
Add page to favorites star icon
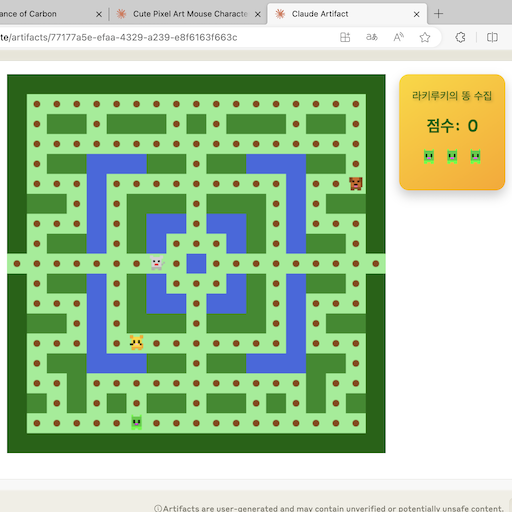point(425,37)
